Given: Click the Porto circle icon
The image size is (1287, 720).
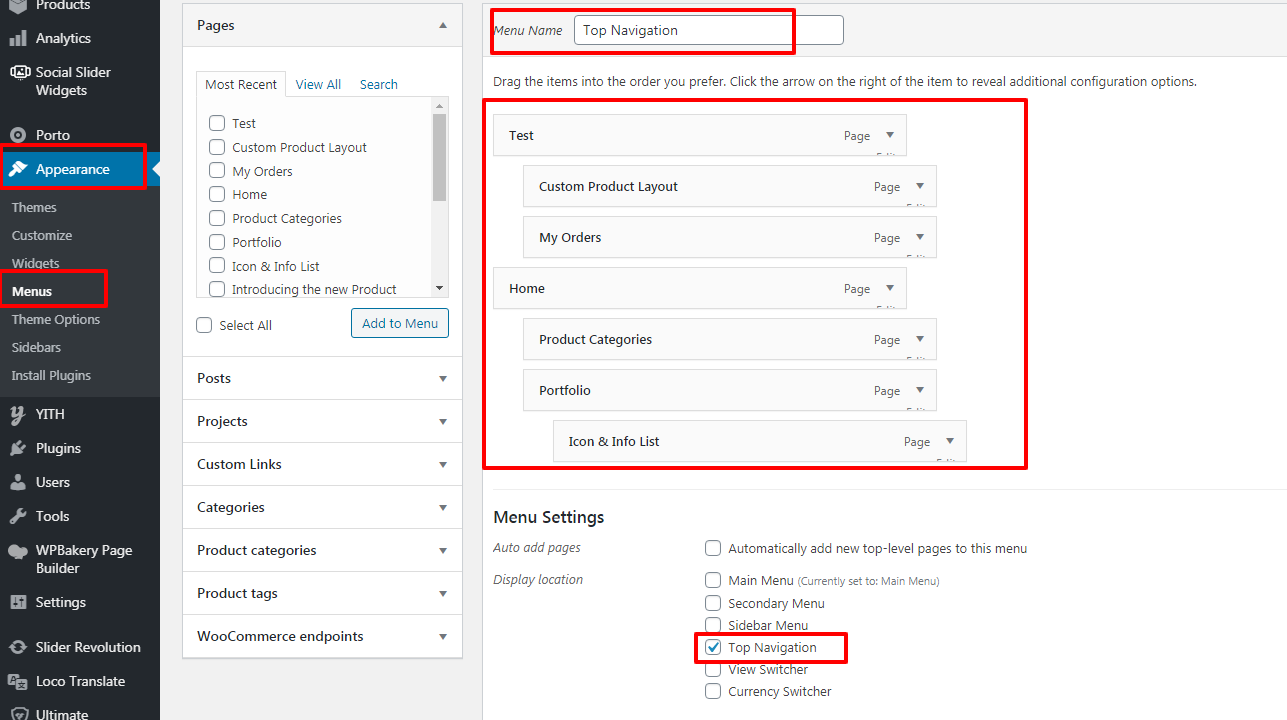Looking at the screenshot, I should pyautogui.click(x=18, y=135).
